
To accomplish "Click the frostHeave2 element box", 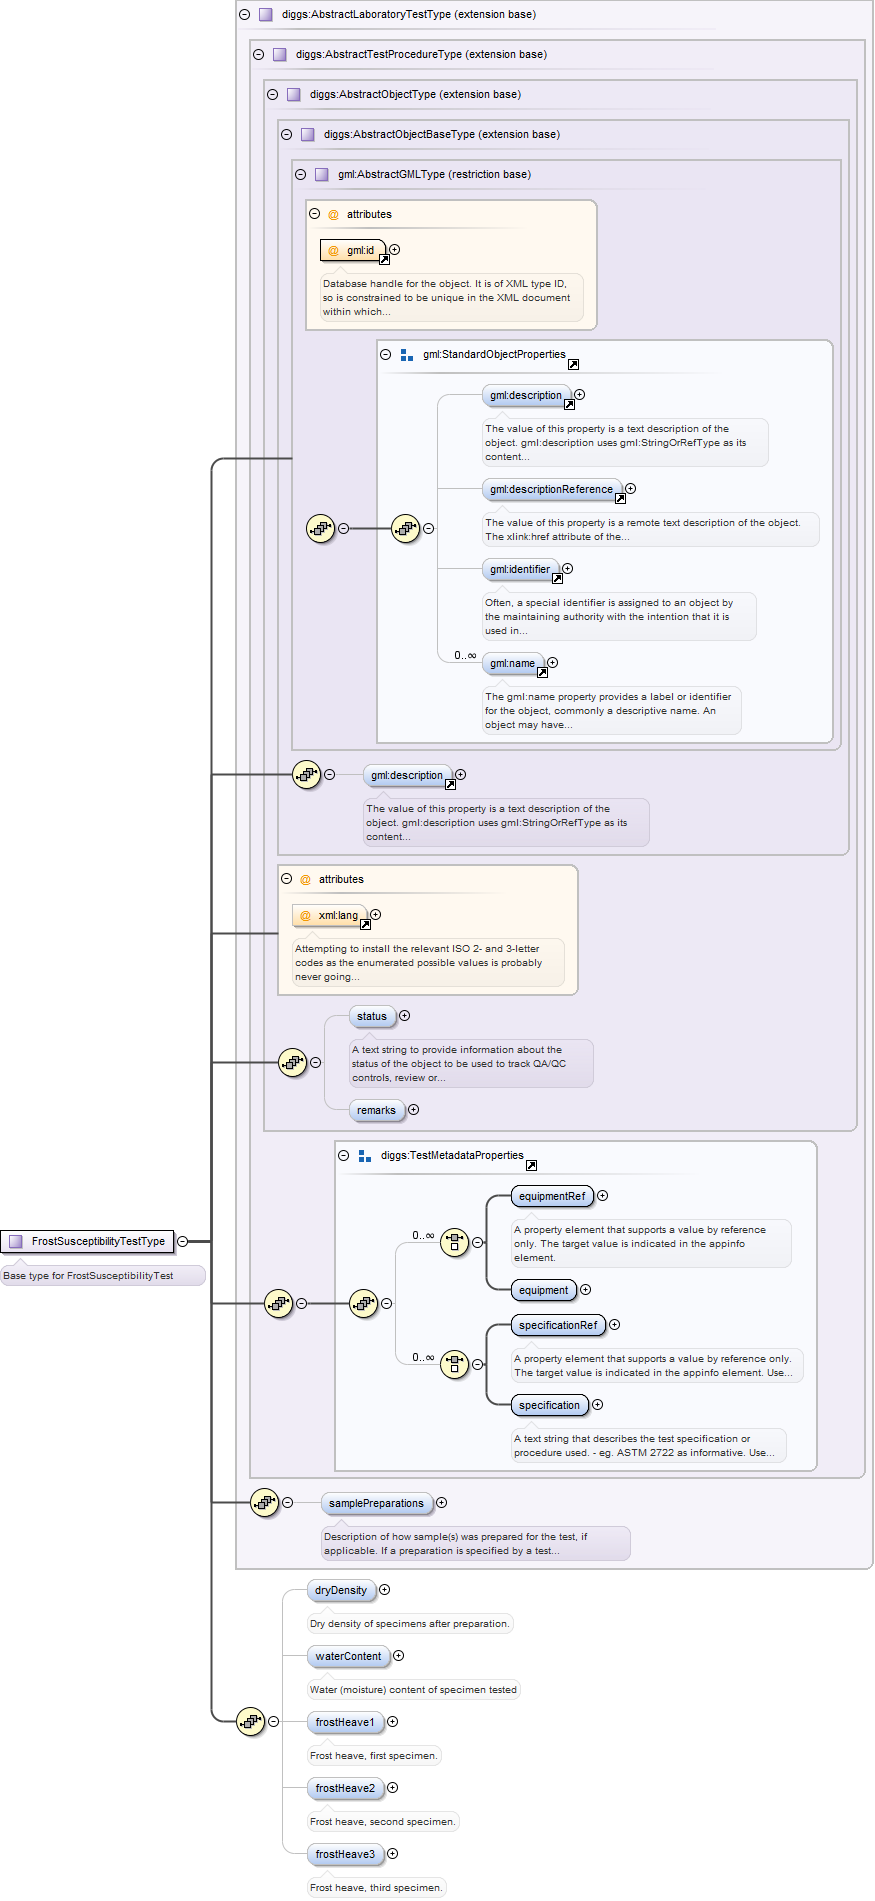I will coord(345,1788).
